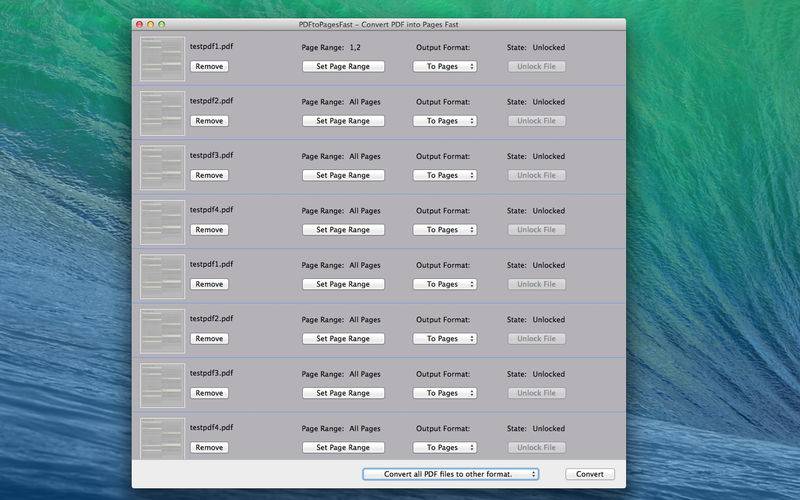
Task: Click Unlock File for last testpdf4.pdf entry
Action: click(x=536, y=447)
